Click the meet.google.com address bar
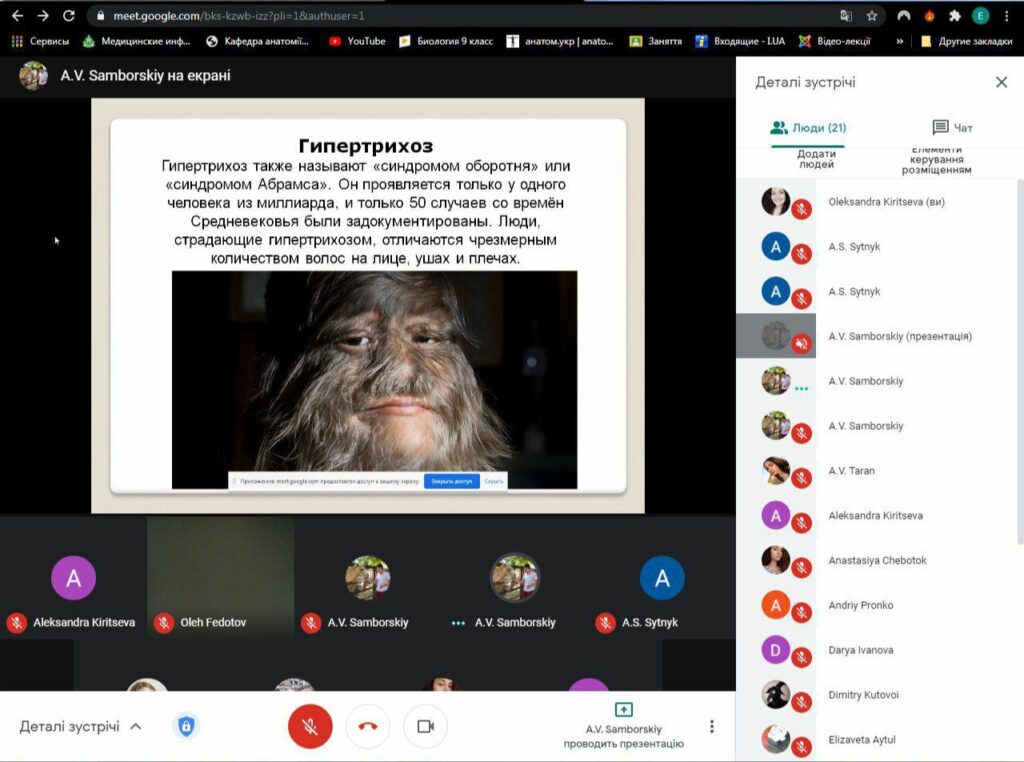 pos(457,16)
